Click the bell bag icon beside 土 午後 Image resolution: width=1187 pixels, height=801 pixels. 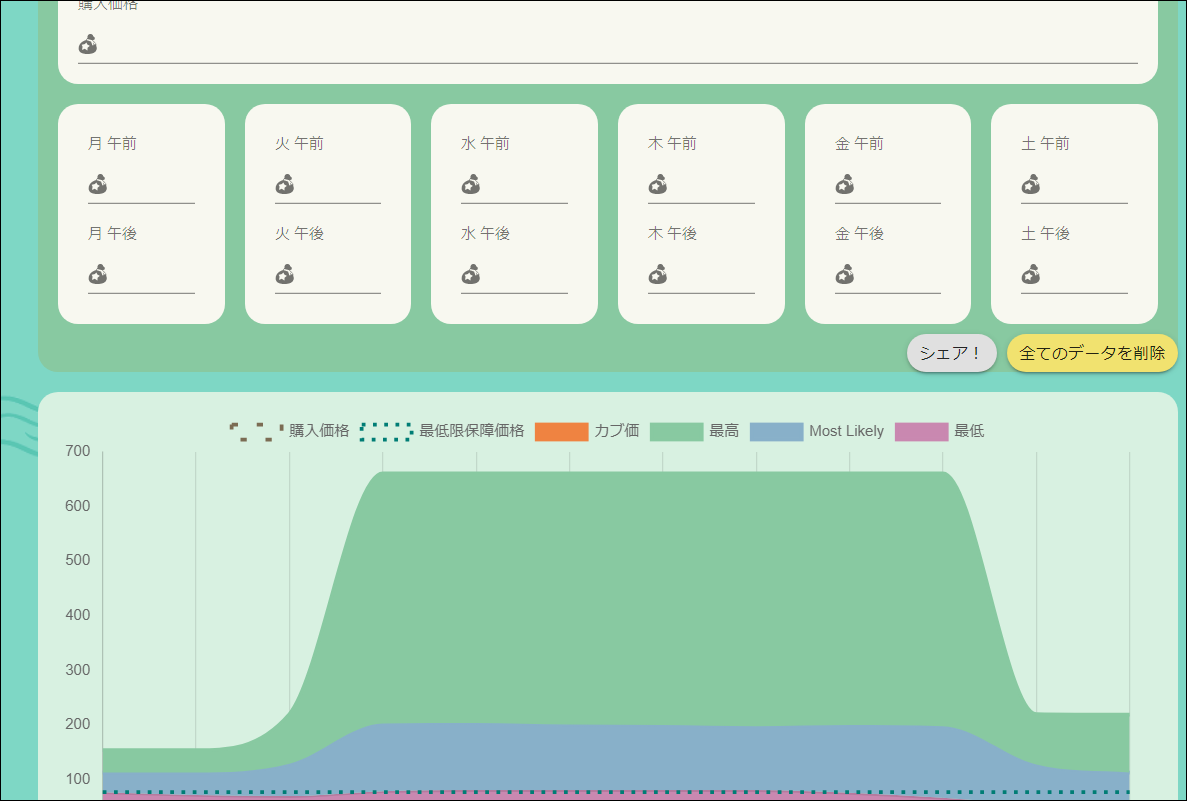tap(1030, 275)
